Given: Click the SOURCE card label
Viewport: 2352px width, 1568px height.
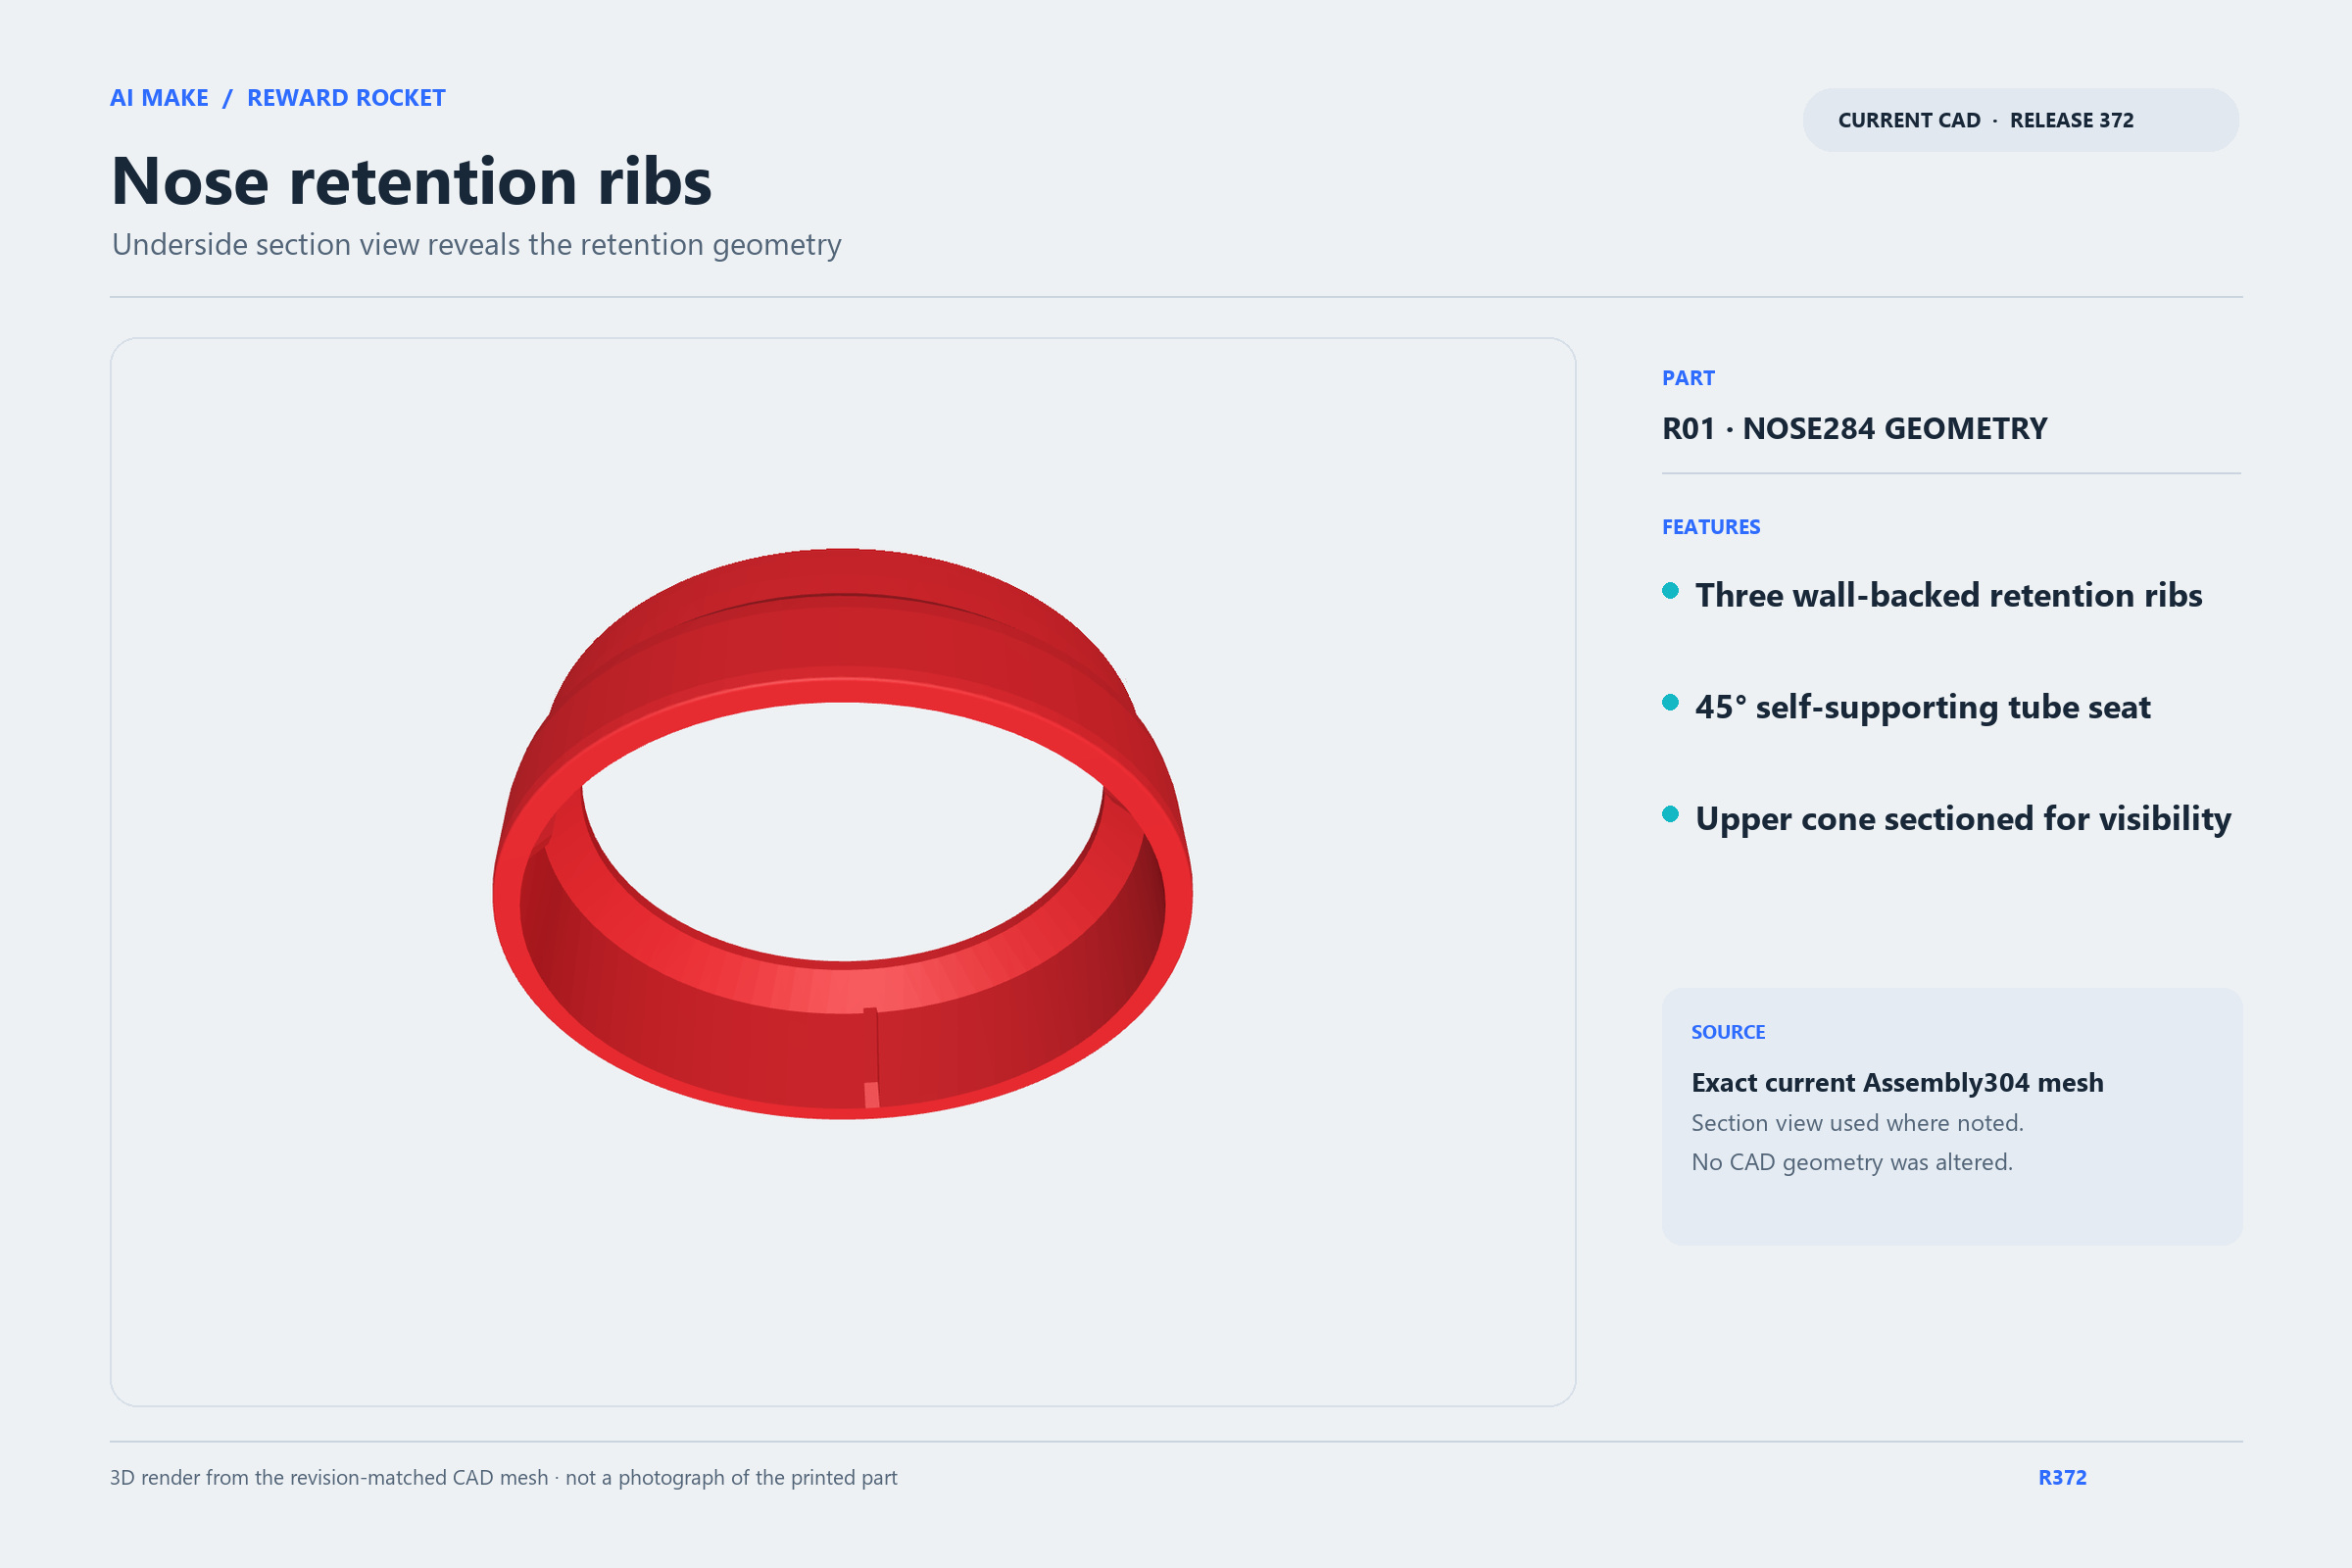Looking at the screenshot, I should click(x=1728, y=1032).
